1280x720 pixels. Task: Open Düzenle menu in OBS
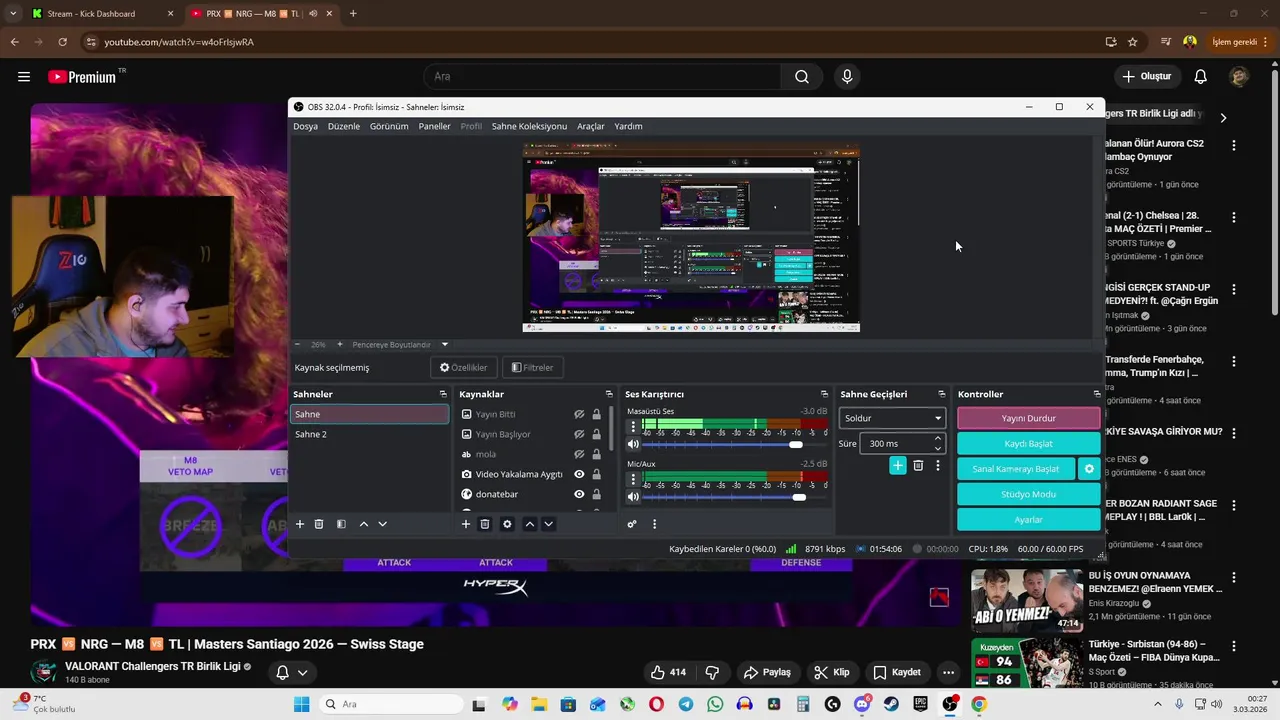pyautogui.click(x=344, y=126)
